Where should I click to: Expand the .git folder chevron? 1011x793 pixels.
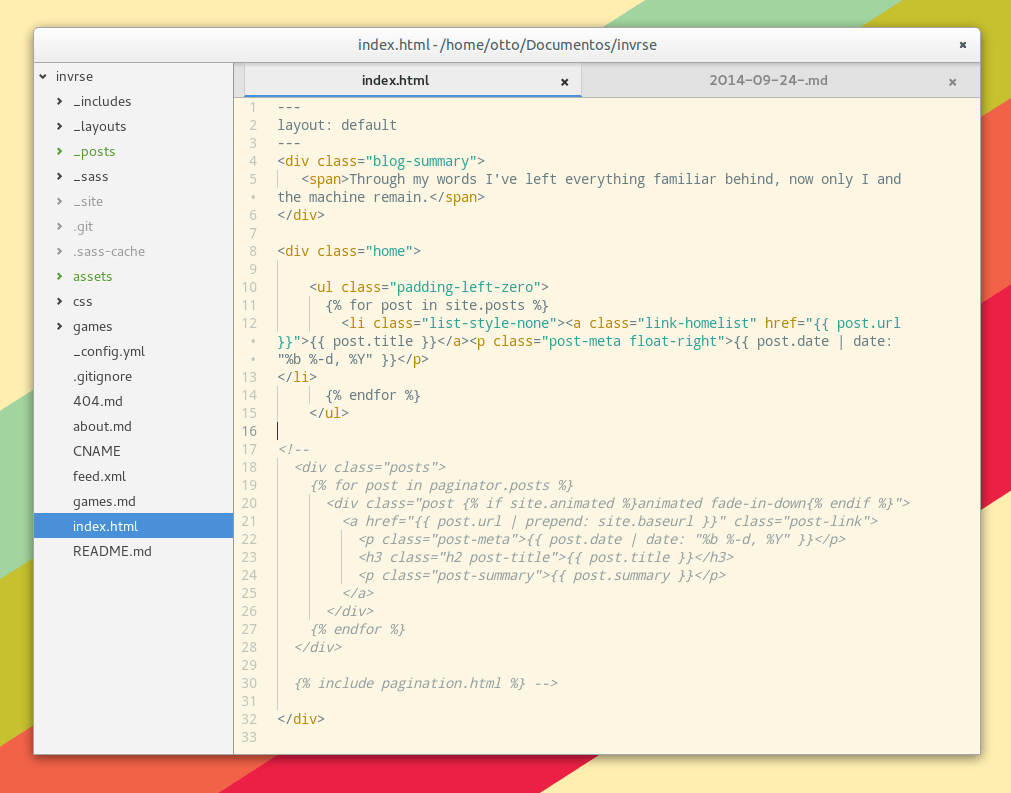click(x=60, y=226)
